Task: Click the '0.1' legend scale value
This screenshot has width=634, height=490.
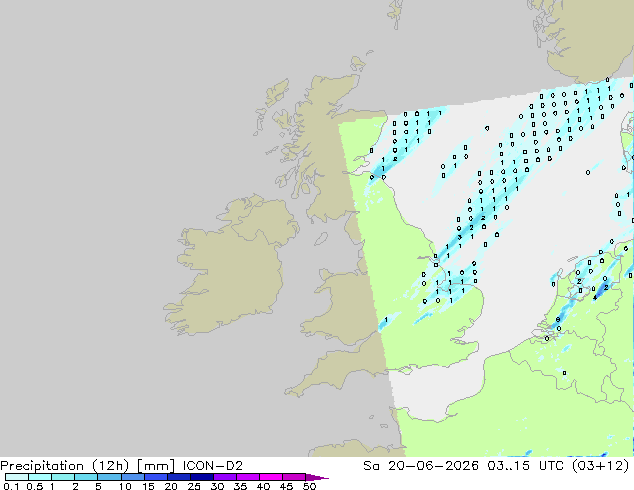Action: (11, 486)
